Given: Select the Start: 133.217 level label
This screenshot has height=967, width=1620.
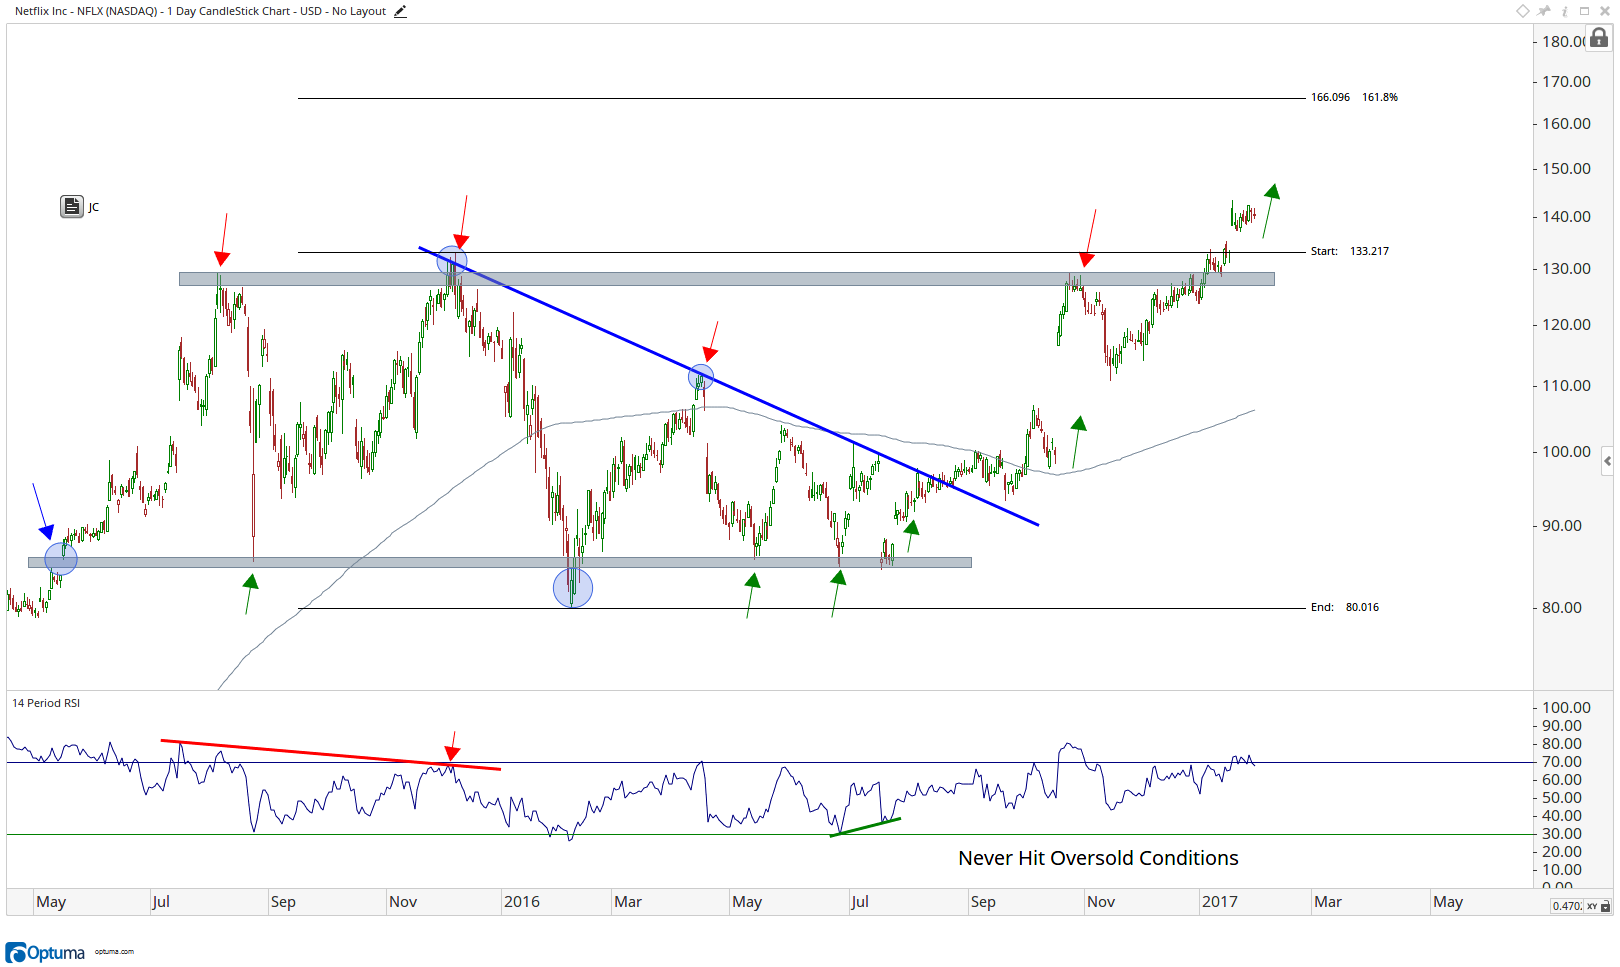Looking at the screenshot, I should 1349,251.
